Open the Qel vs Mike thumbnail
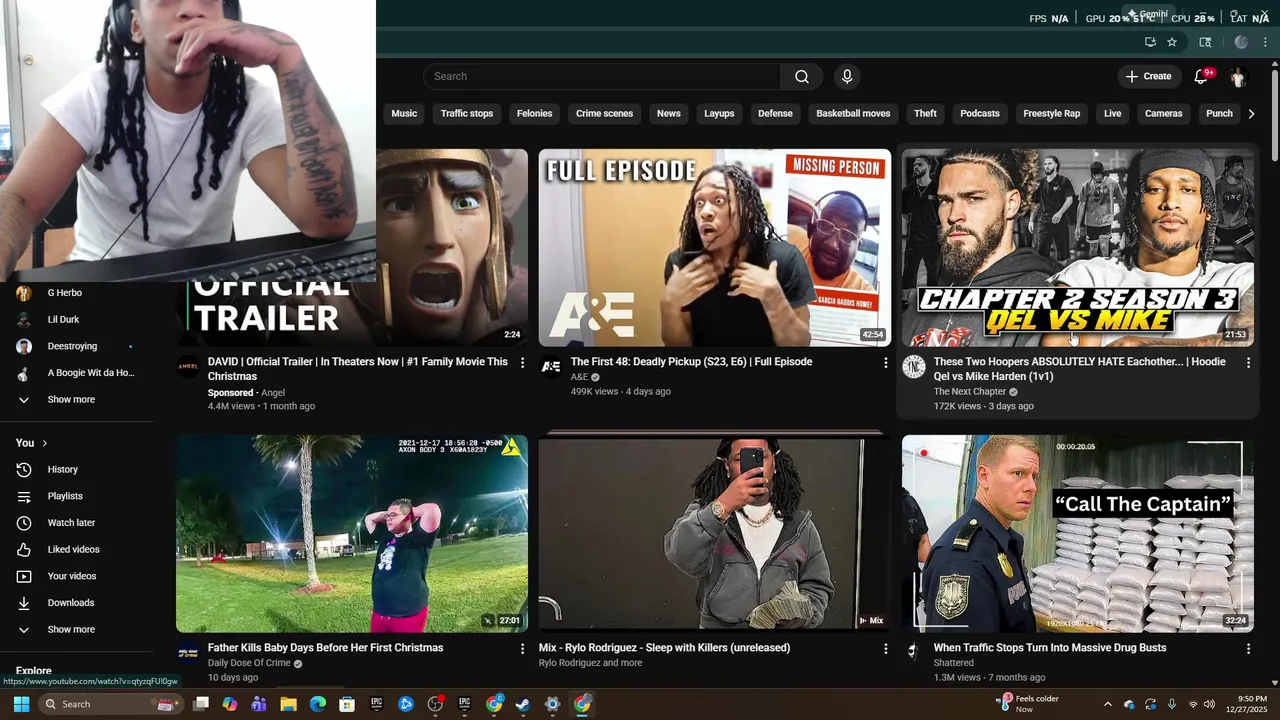Image resolution: width=1280 pixels, height=720 pixels. [1077, 247]
